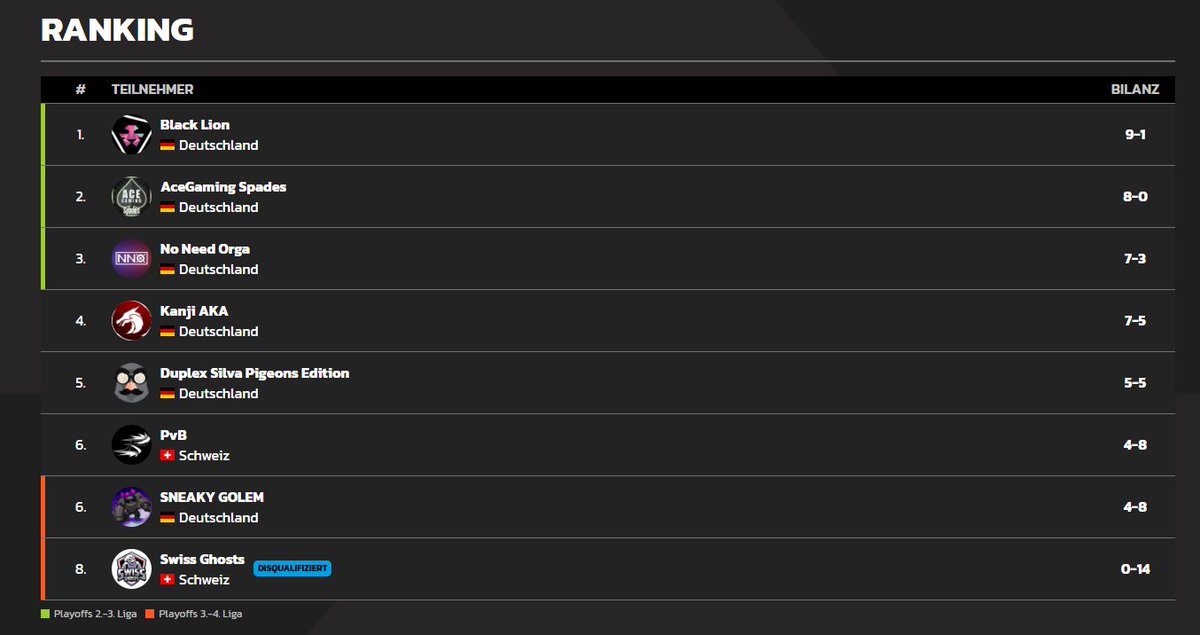Click the Playoffs 2.-3. Liga legend label
The image size is (1200, 635).
click(x=95, y=614)
